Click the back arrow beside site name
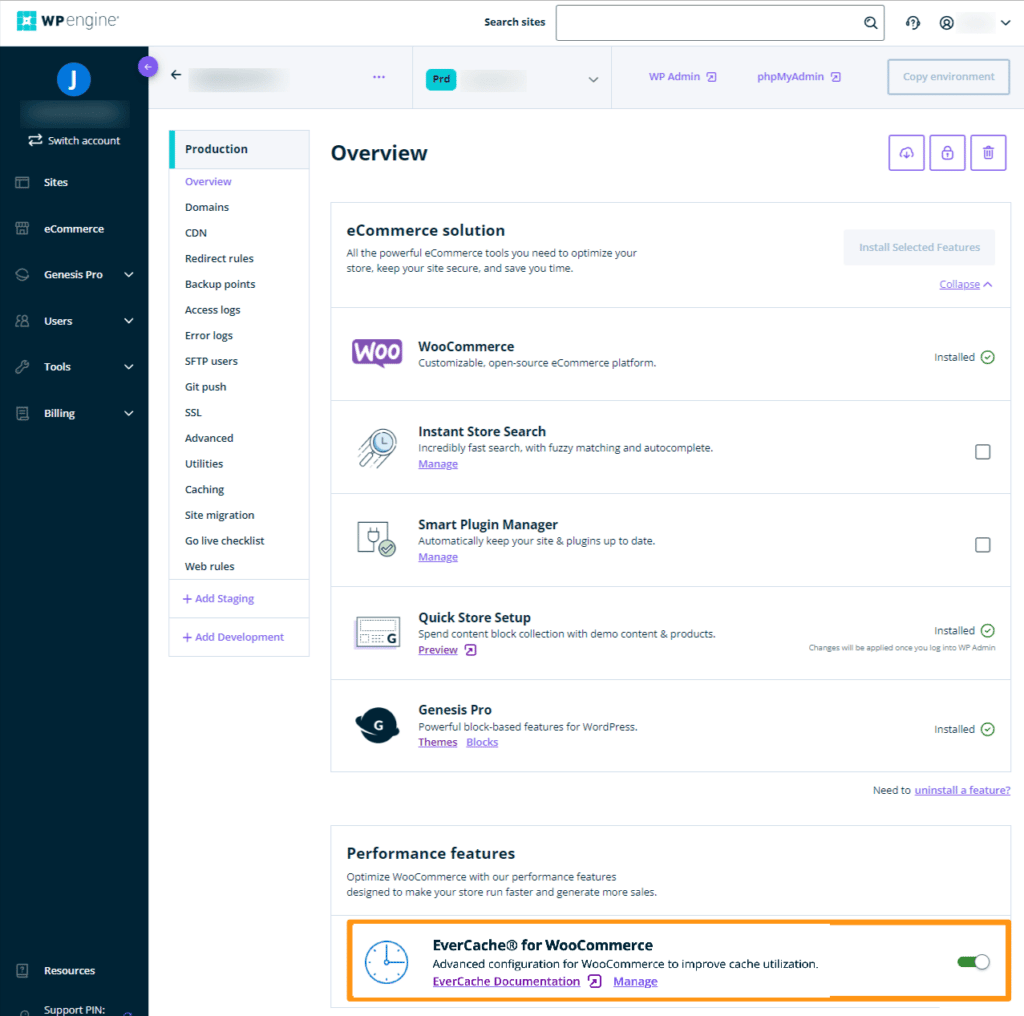Image resolution: width=1024 pixels, height=1016 pixels. [176, 75]
